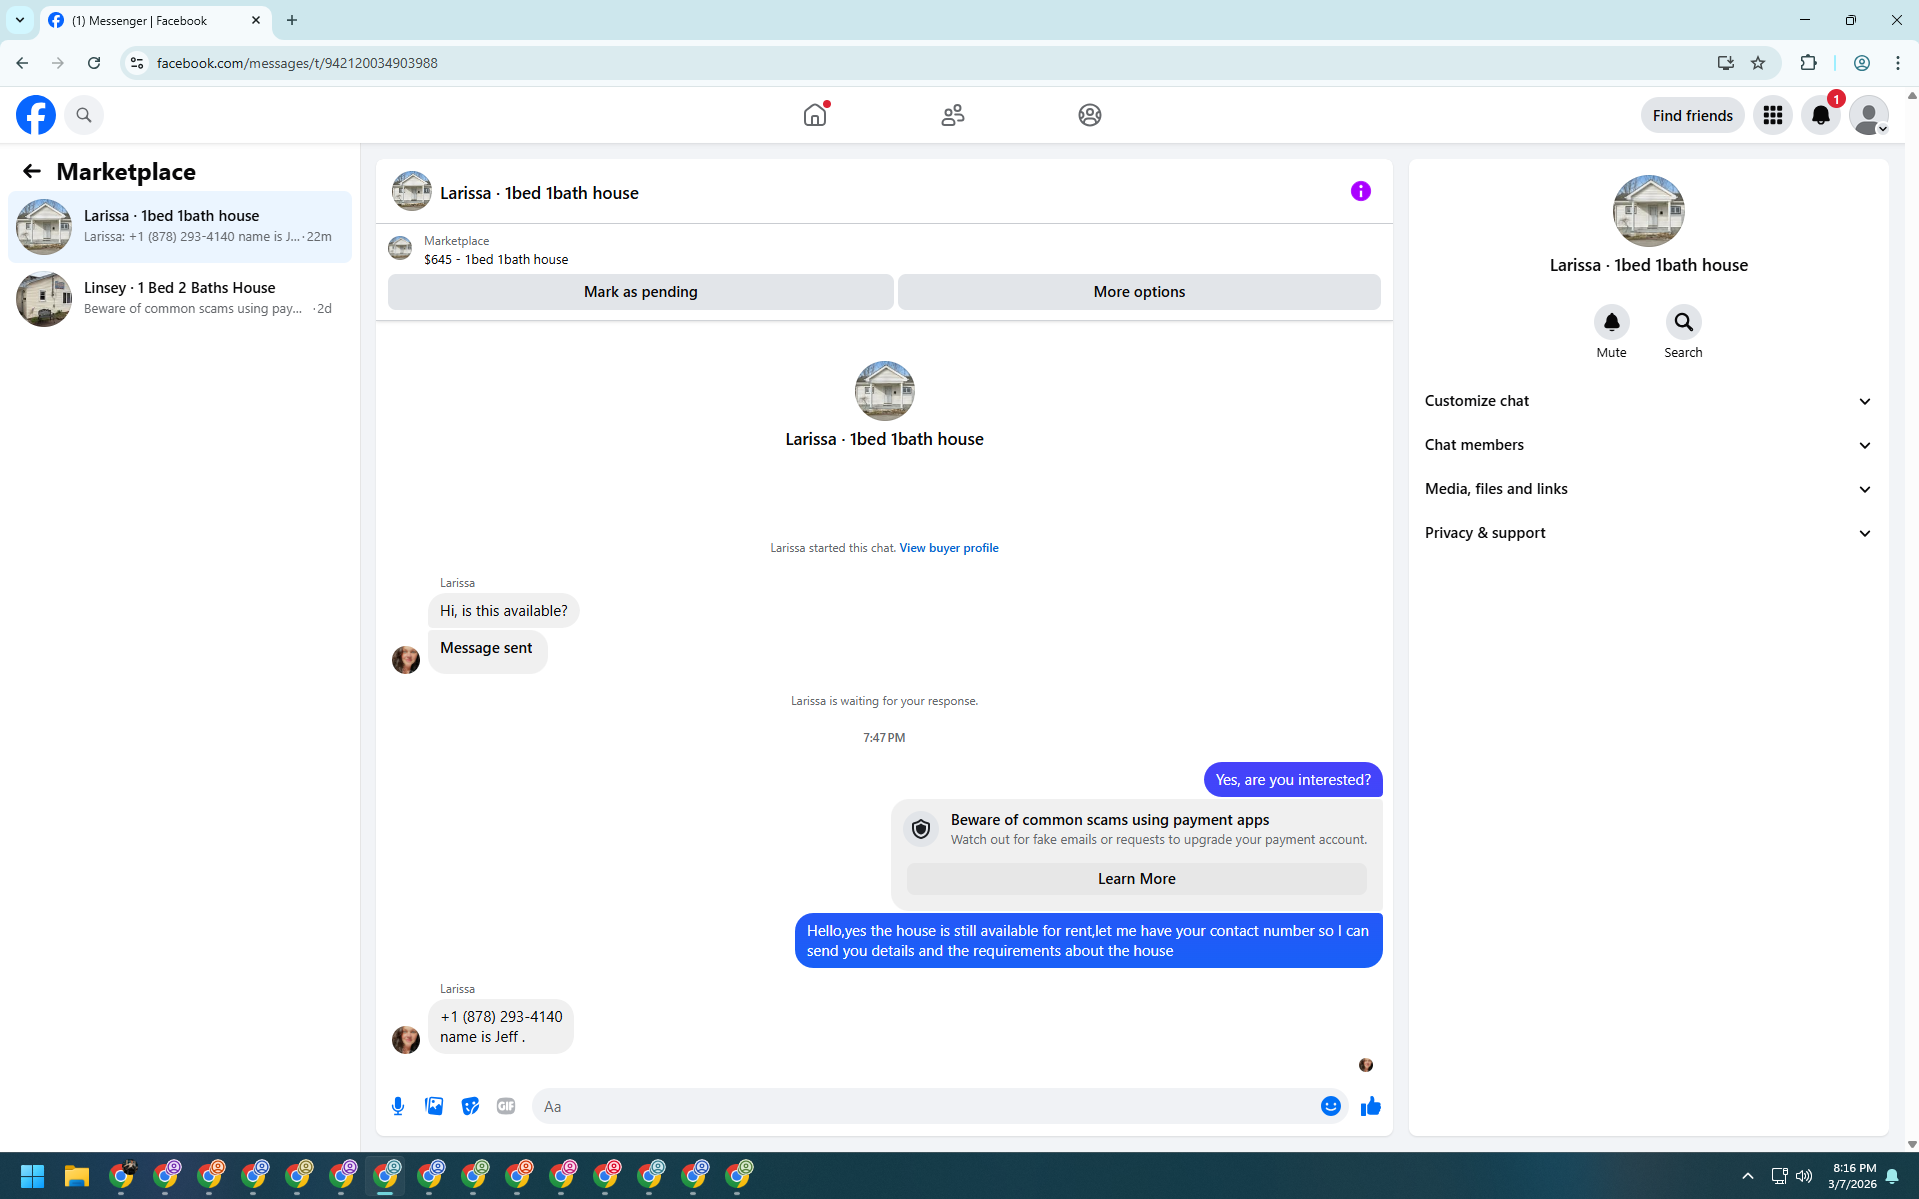Open the Groups icon in top navigation
This screenshot has height=1199, width=1919.
(x=1089, y=115)
